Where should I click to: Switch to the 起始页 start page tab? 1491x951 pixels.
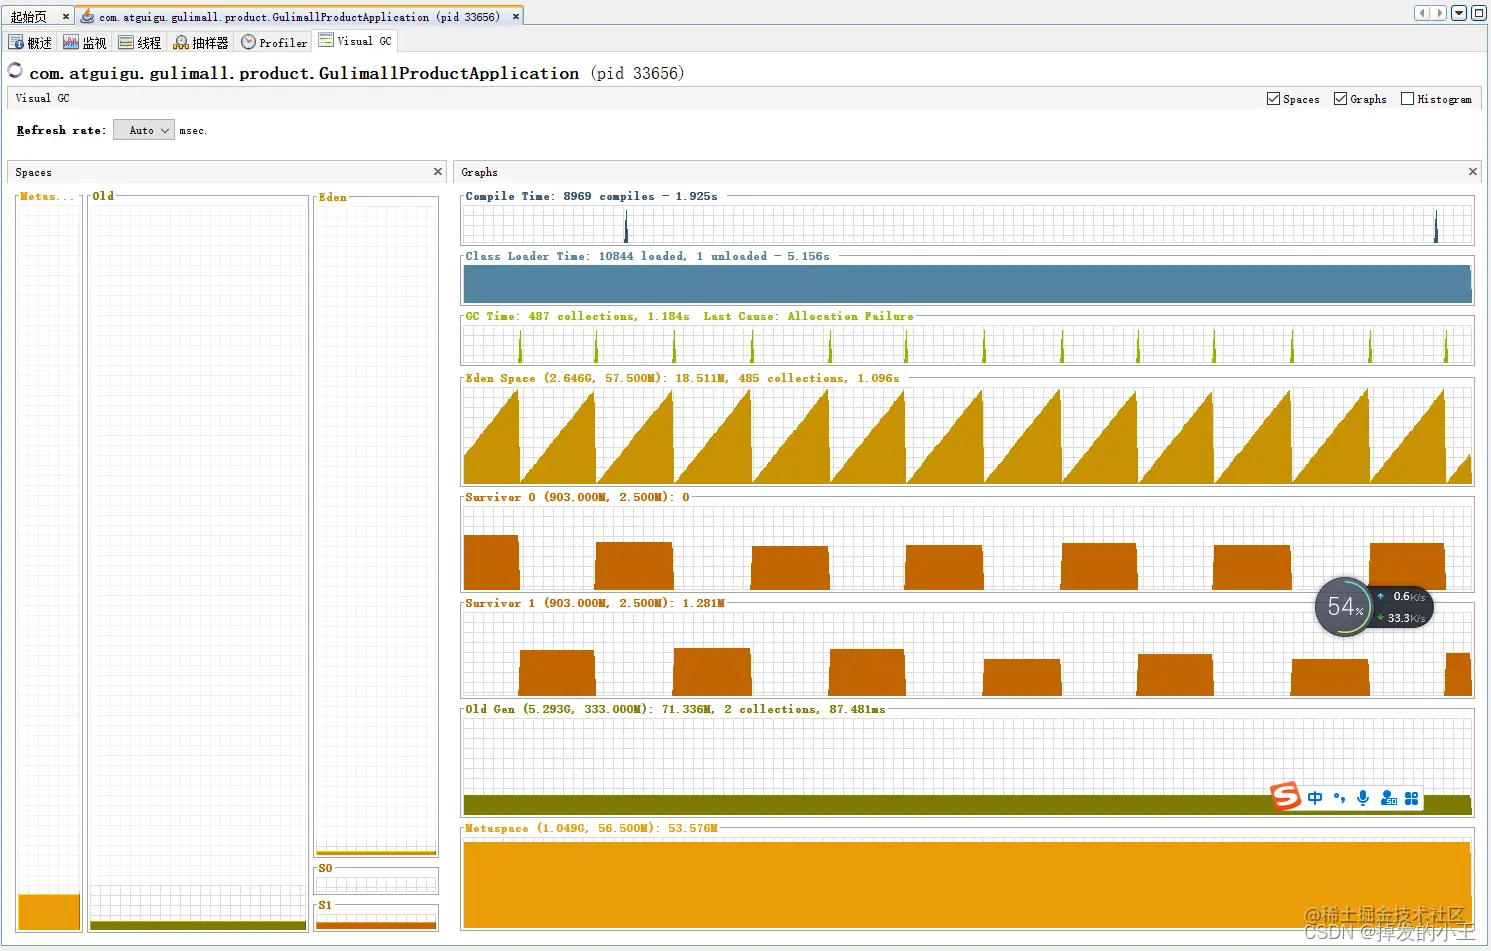[30, 16]
